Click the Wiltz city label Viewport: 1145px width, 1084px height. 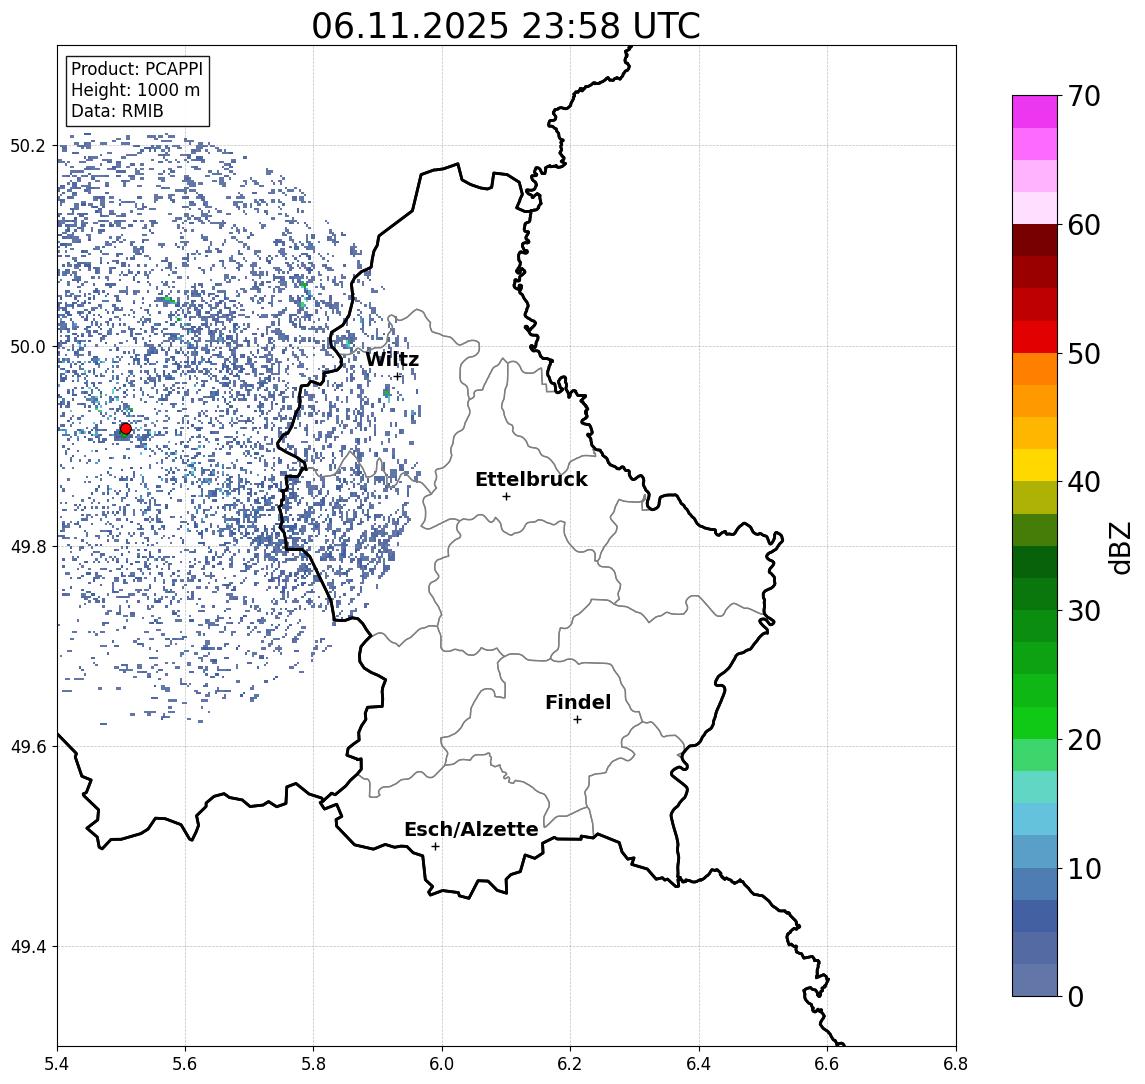[392, 359]
